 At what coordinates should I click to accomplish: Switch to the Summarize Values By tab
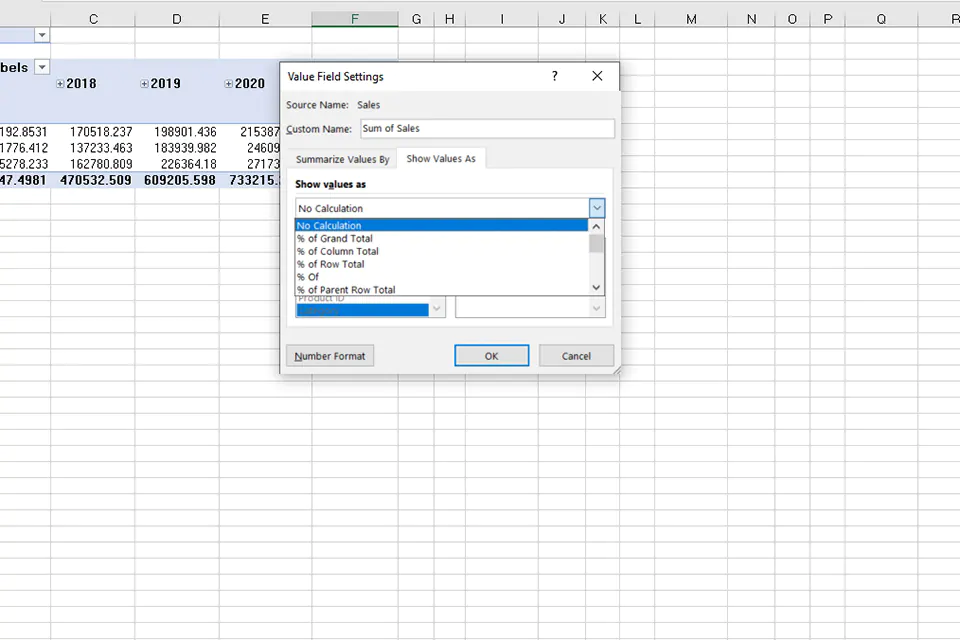[x=342, y=158]
